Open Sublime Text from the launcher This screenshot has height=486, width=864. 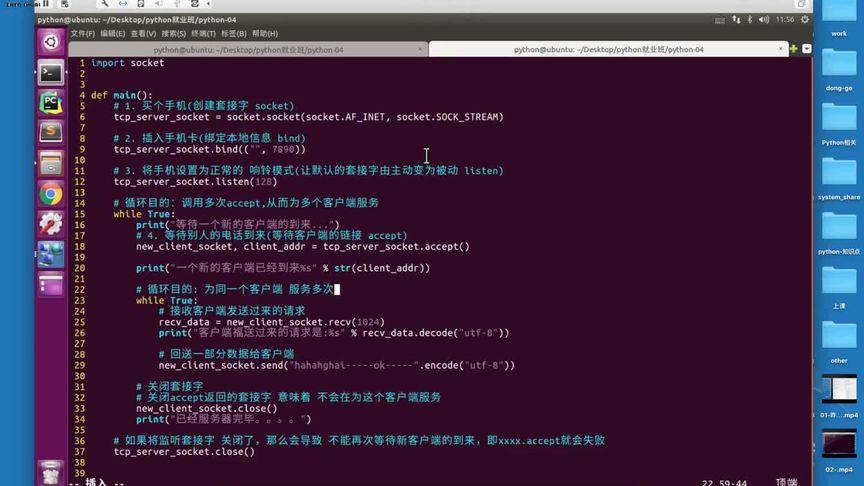51,132
